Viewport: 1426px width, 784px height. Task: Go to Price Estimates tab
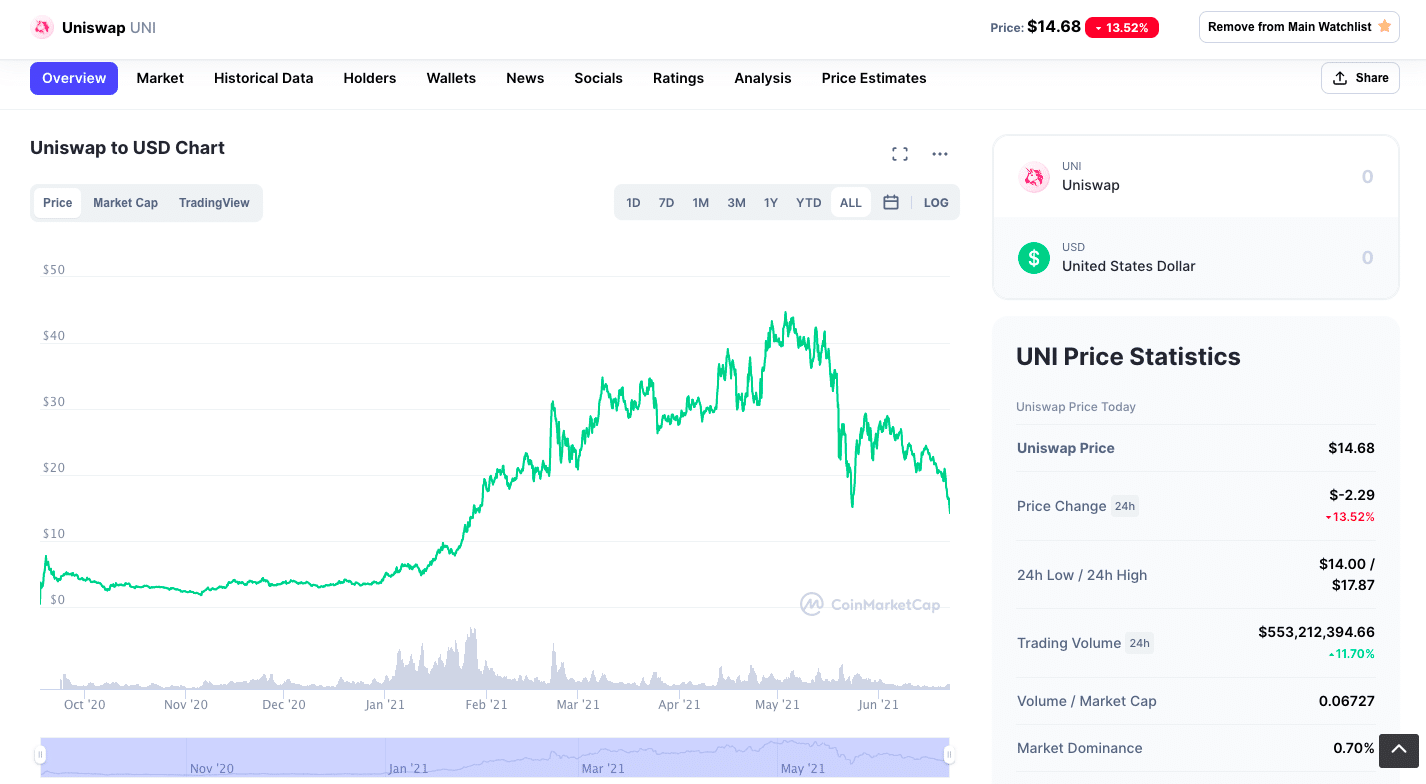click(874, 78)
